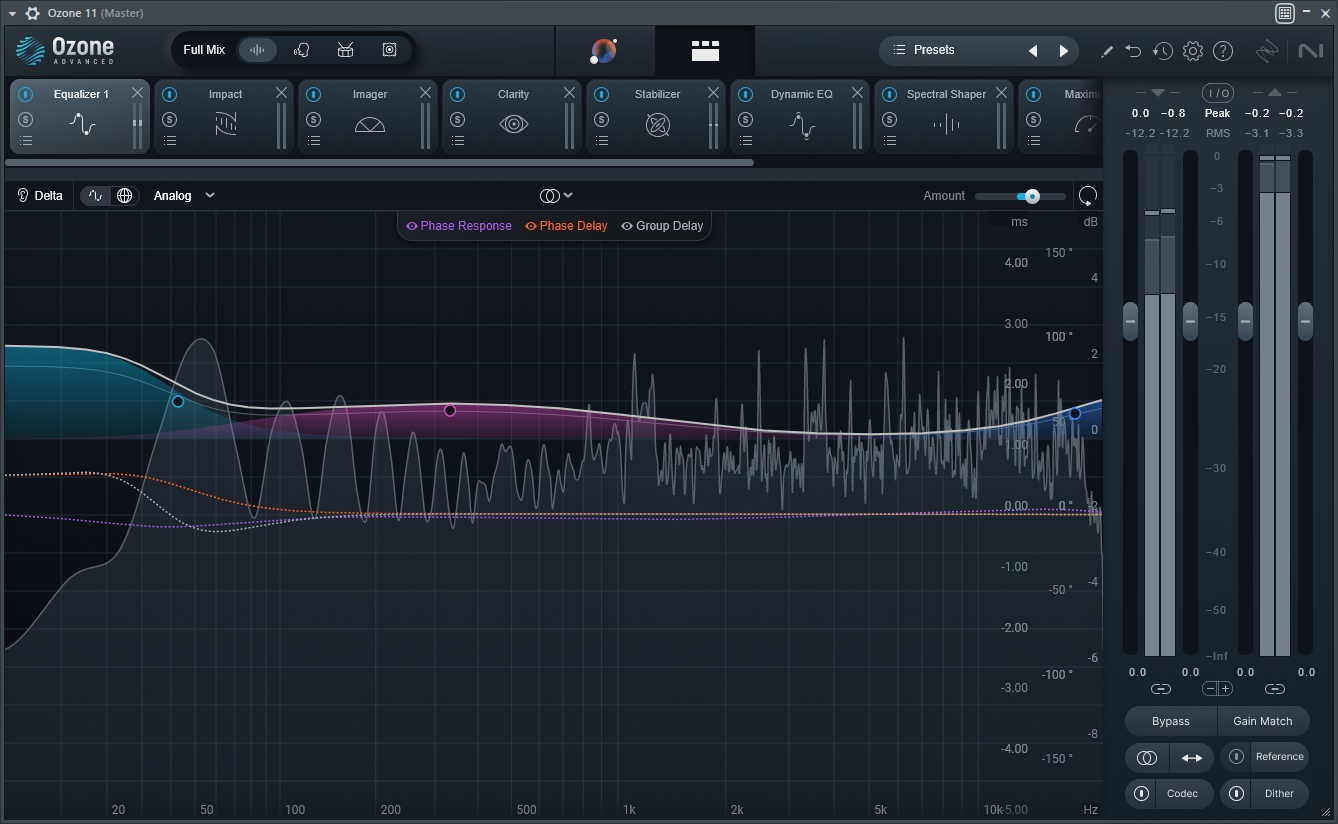Click the Native Instruments logo icon
This screenshot has height=824, width=1338.
tap(1310, 51)
